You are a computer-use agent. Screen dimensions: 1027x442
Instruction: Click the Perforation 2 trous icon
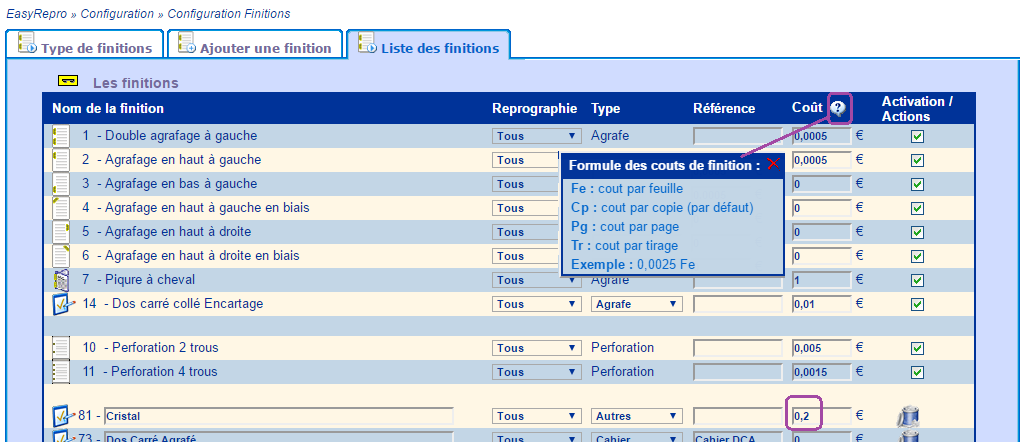pos(61,348)
